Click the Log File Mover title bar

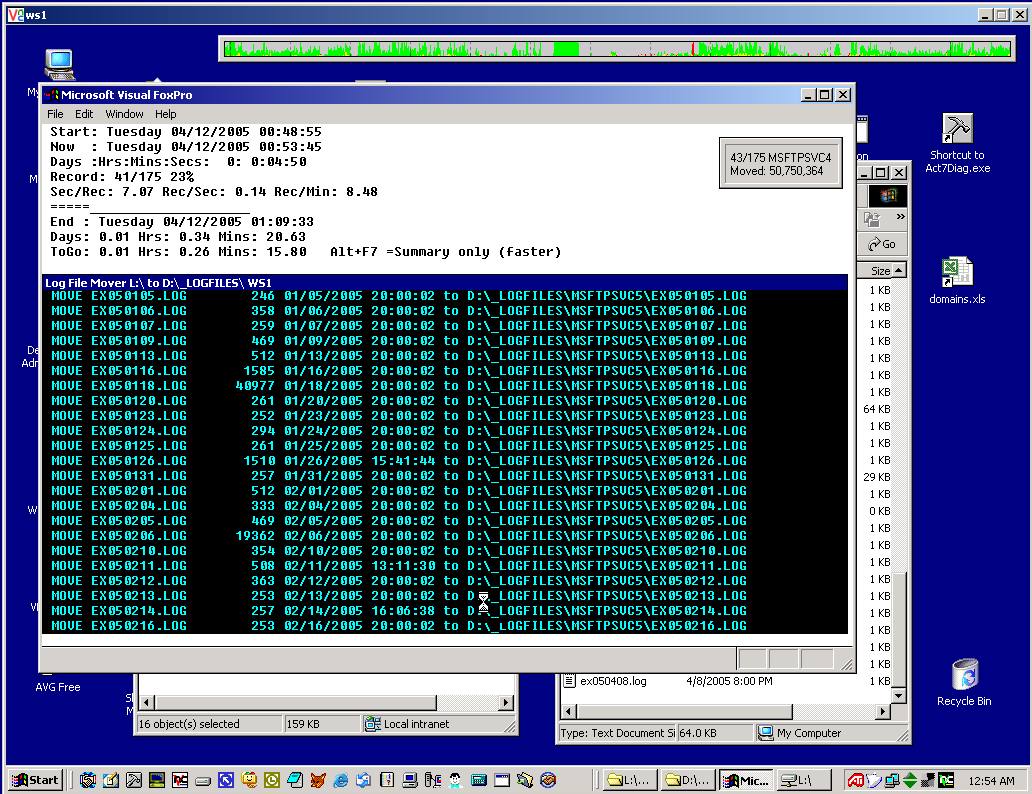point(445,282)
